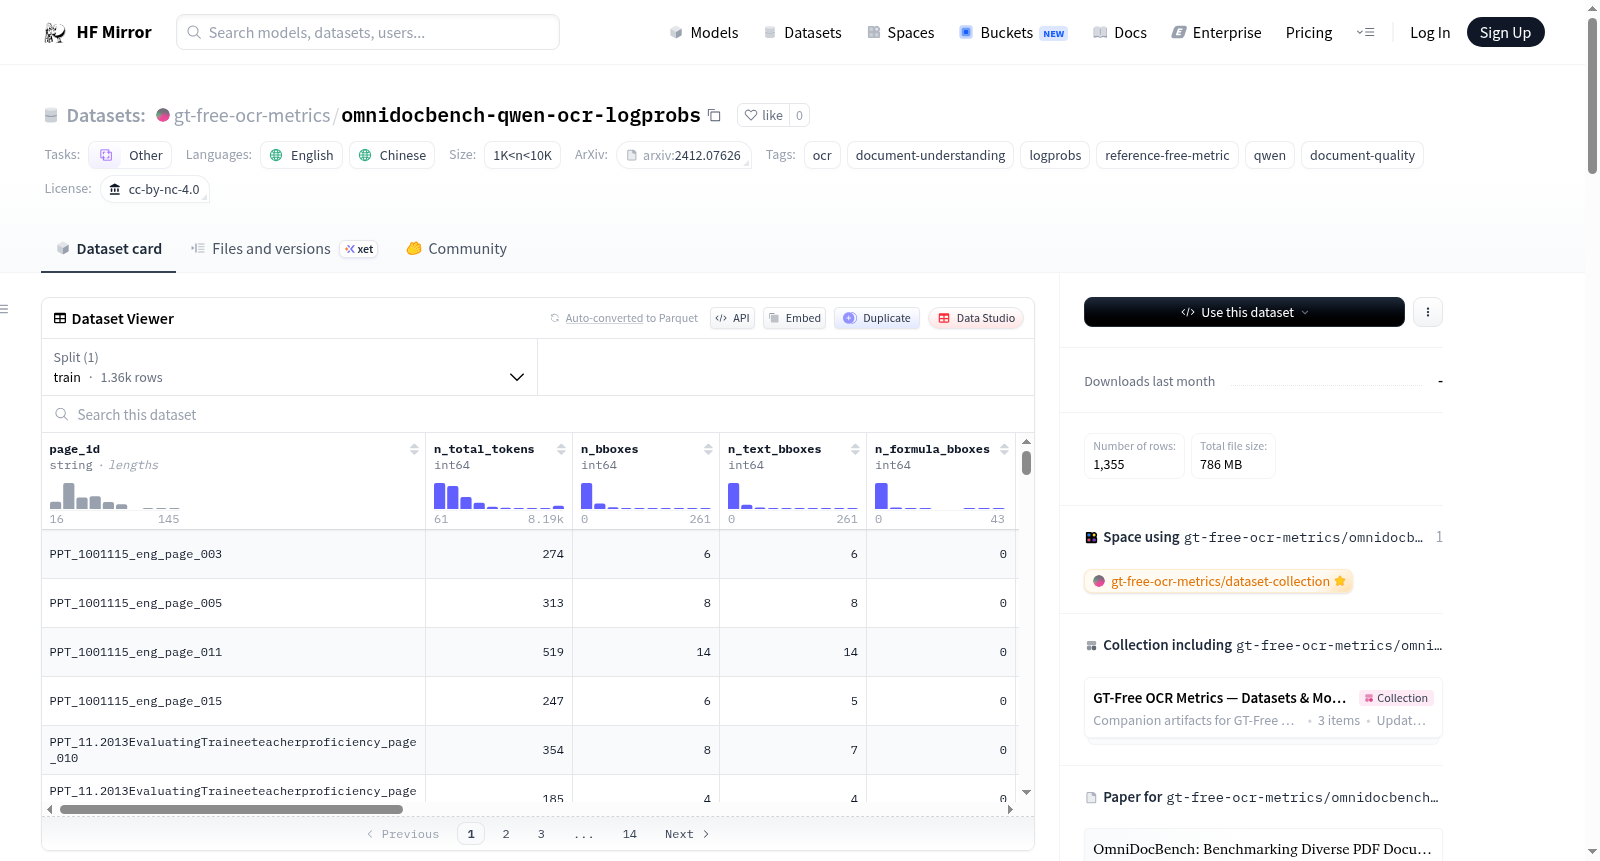Viewport: 1600px width, 861px height.
Task: Open the Docs page
Action: pos(1120,32)
